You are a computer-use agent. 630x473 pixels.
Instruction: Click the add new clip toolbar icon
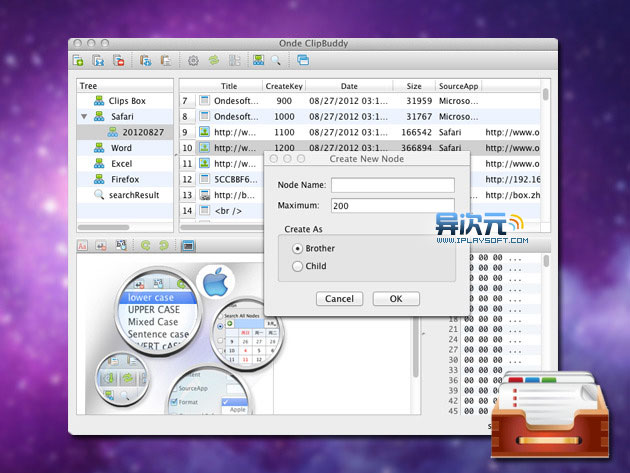tap(78, 61)
